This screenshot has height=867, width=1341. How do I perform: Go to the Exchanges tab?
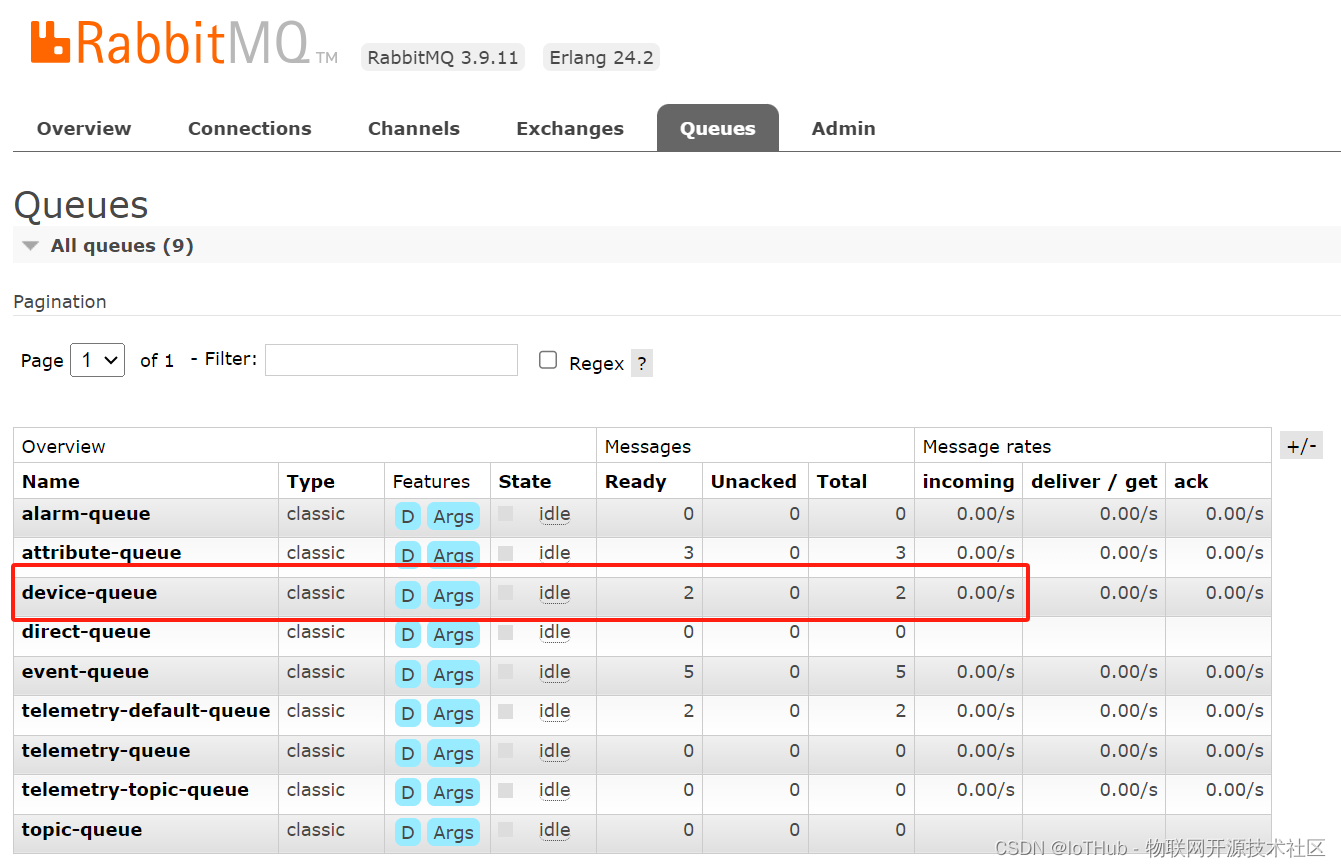tap(570, 128)
